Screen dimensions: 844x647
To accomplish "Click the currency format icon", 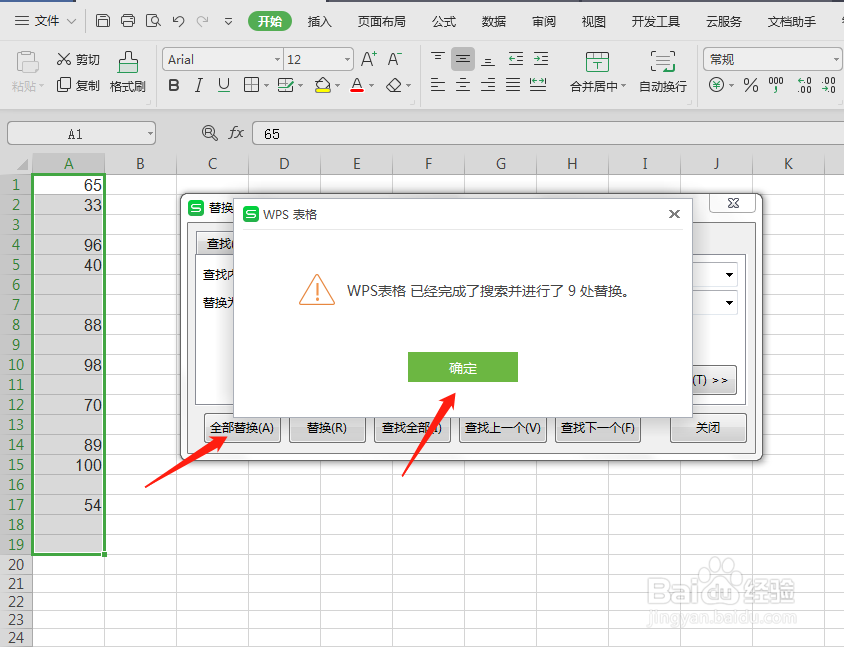I will point(716,85).
